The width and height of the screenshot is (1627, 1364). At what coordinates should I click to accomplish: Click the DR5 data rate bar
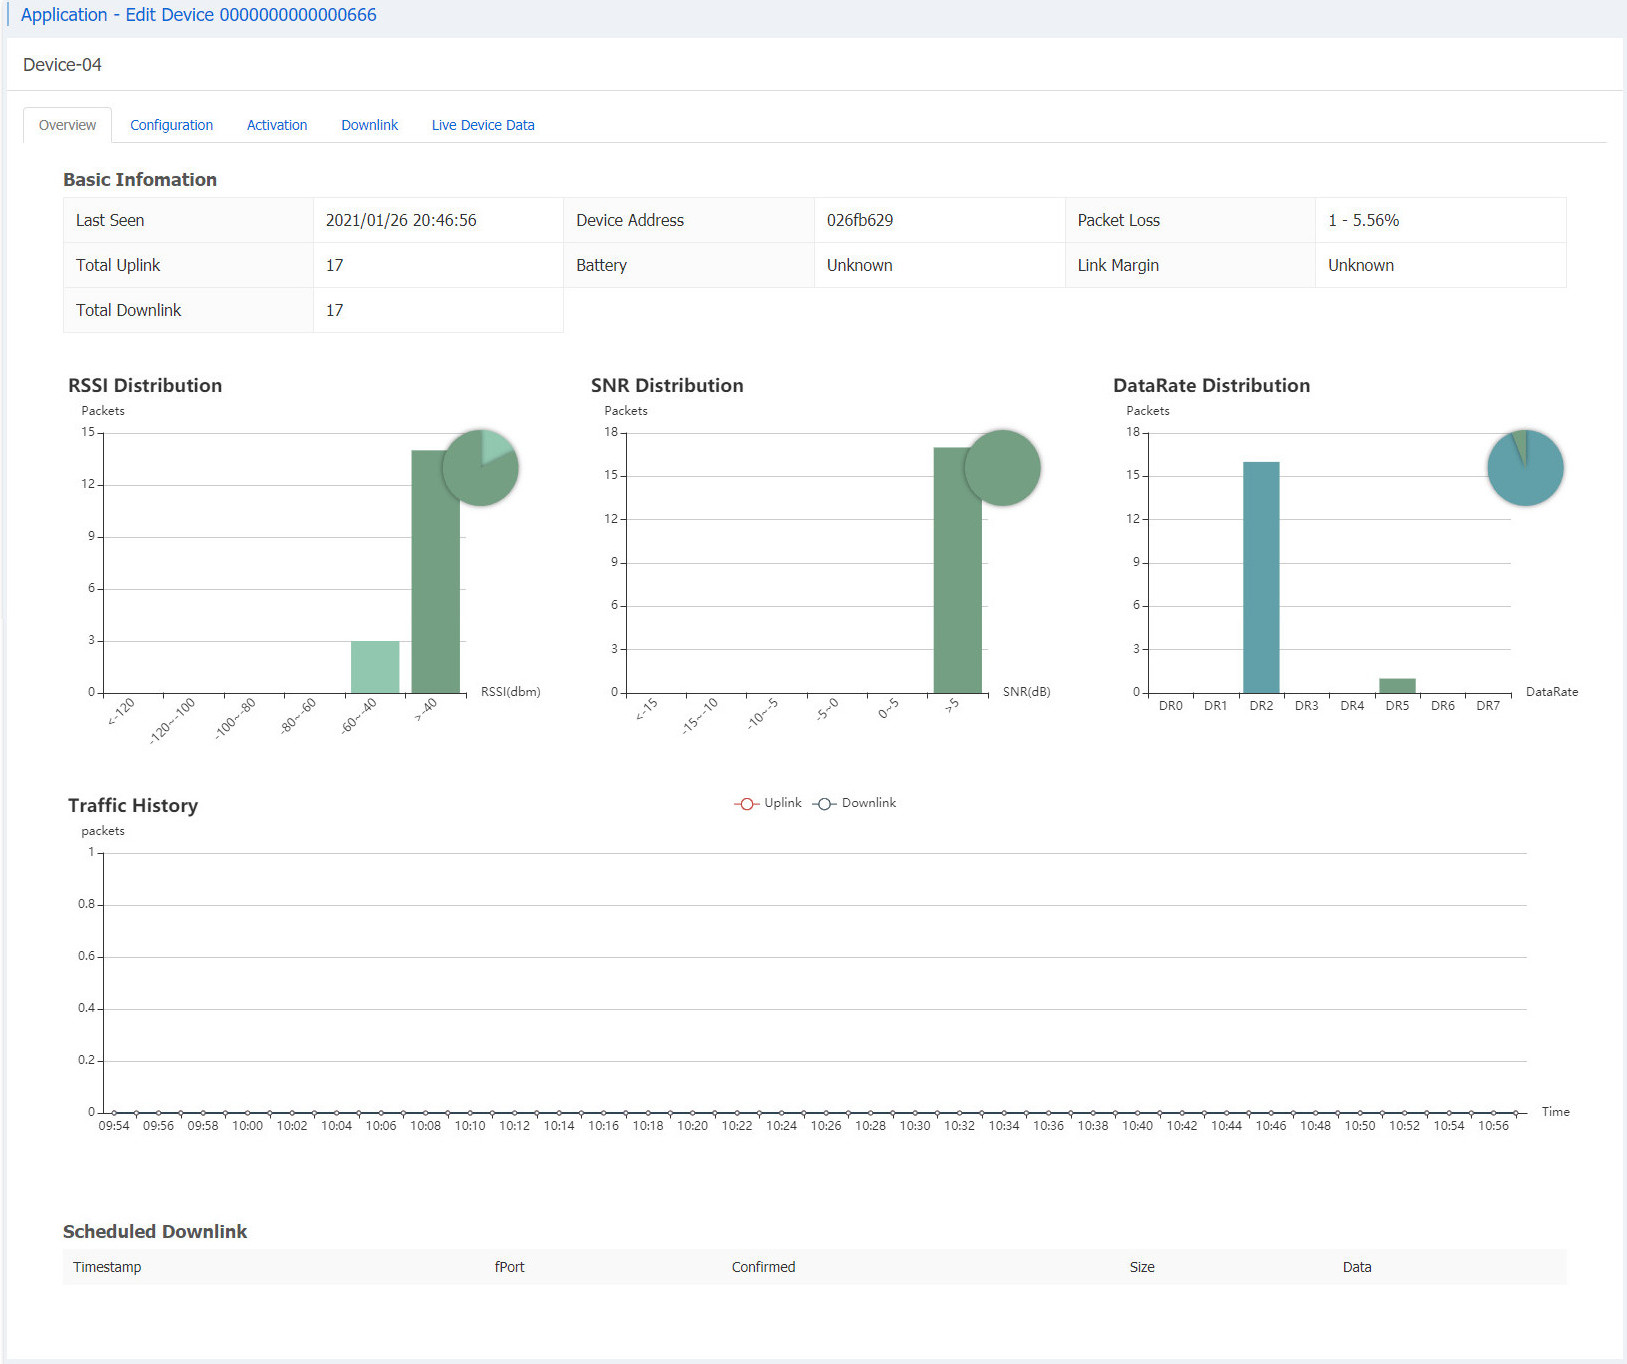1397,685
